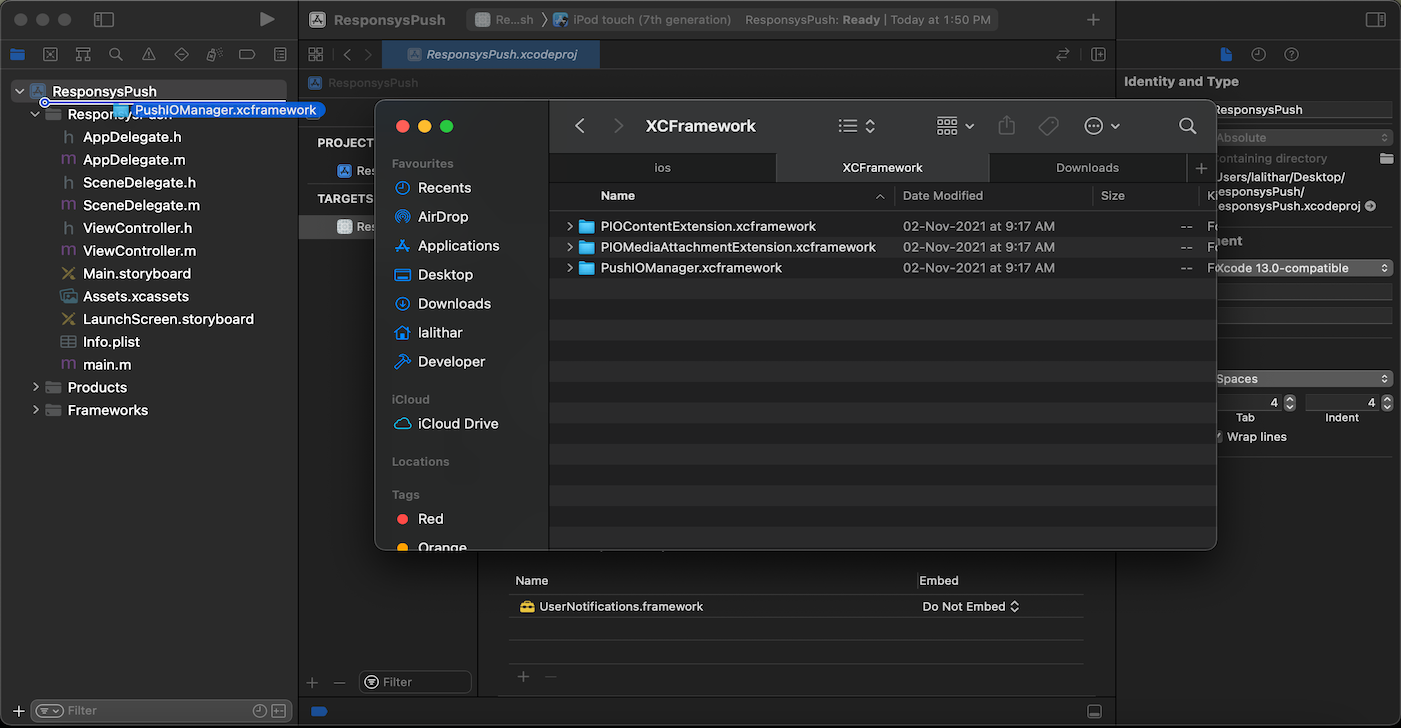Choose containing directory folder icon
1401x728 pixels.
(x=1386, y=158)
